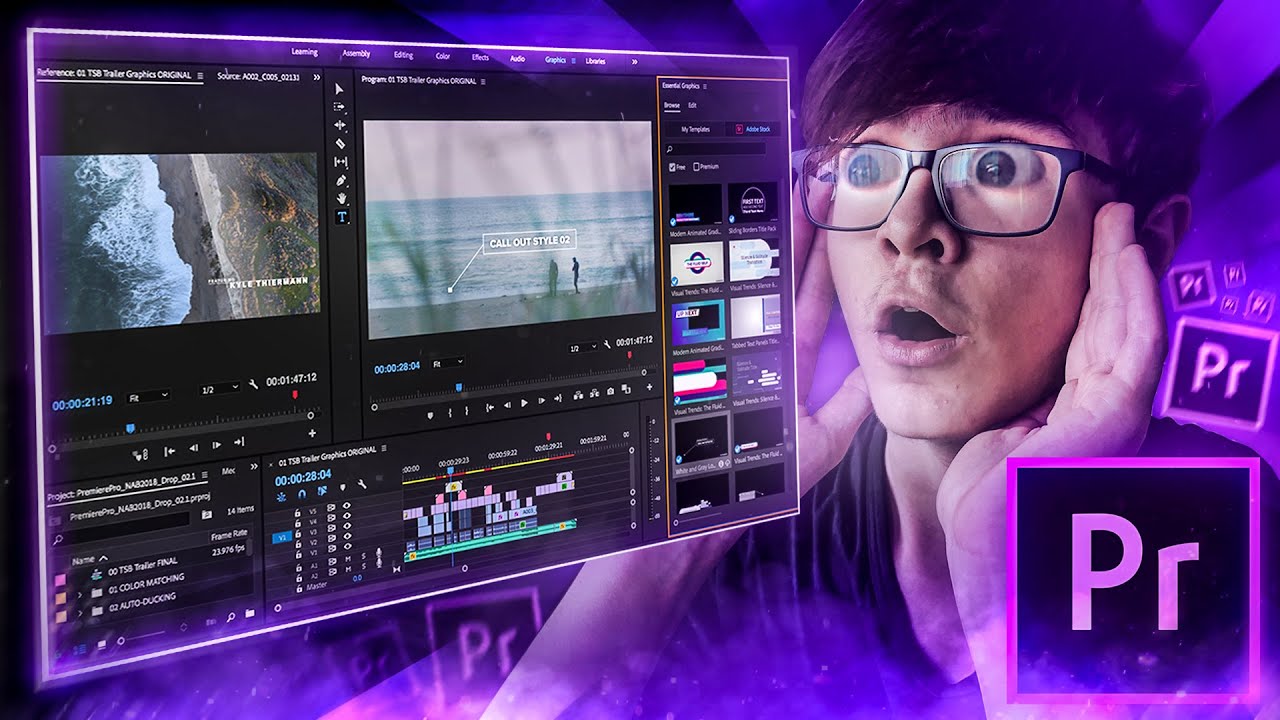Screen dimensions: 1280x720
Task: Select the Pen tool
Action: point(340,180)
